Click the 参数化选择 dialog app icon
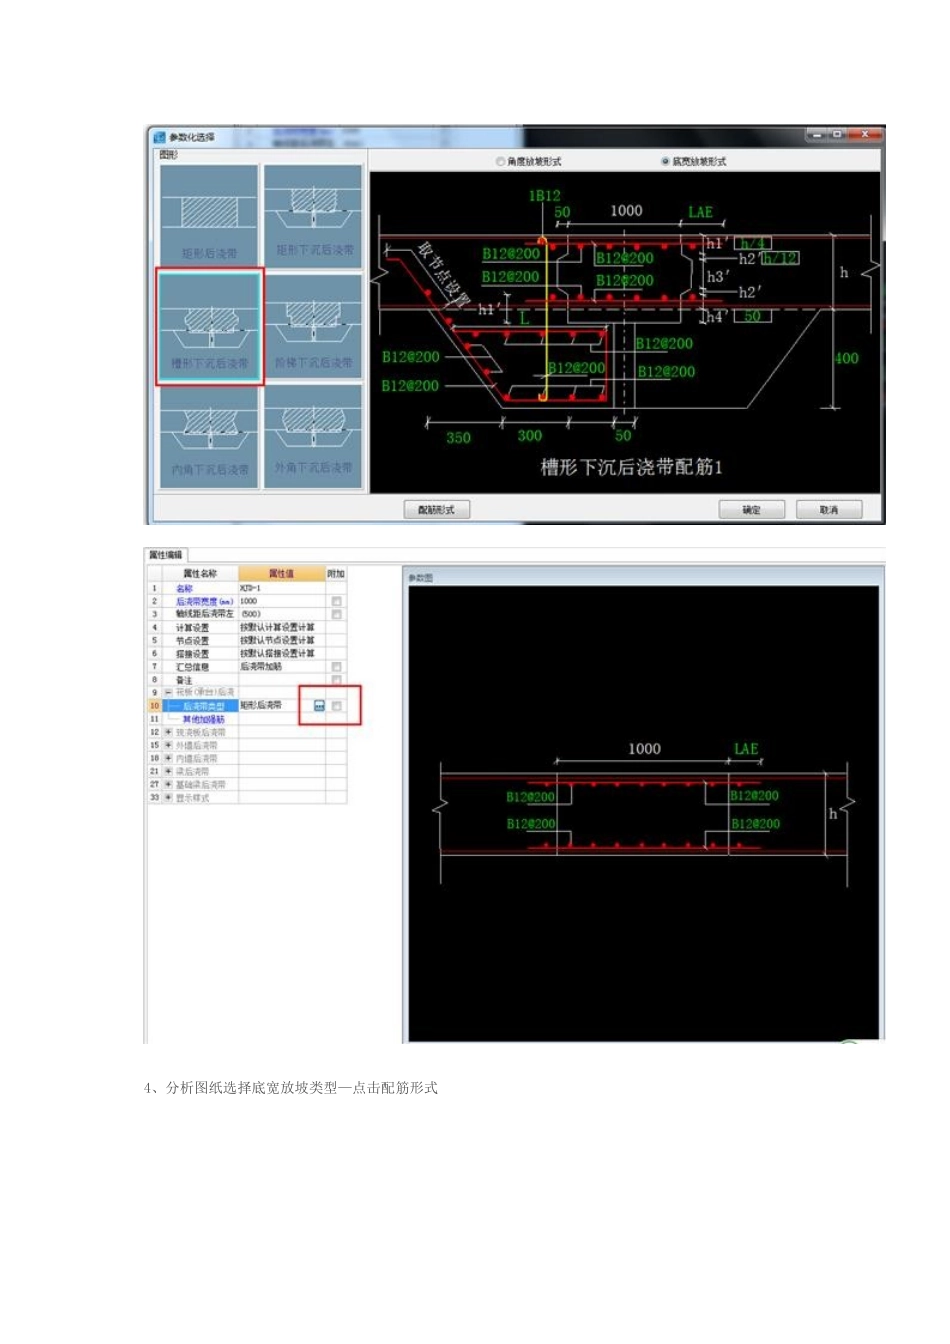The image size is (950, 1344). tap(159, 136)
